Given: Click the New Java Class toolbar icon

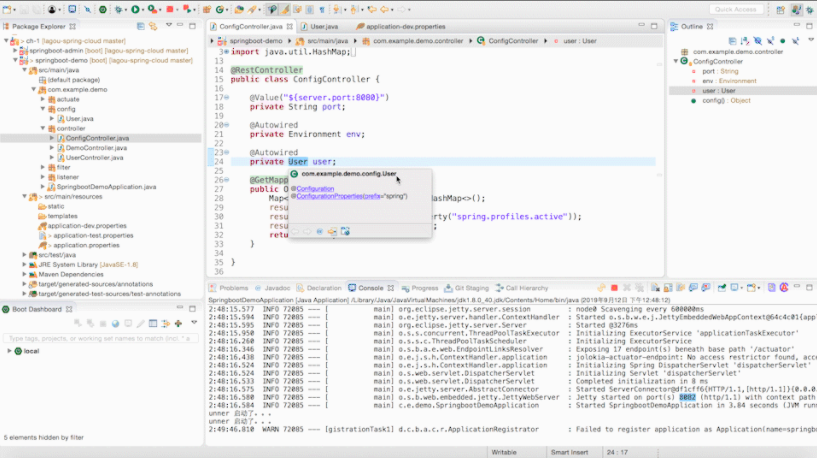Looking at the screenshot, I should (x=220, y=9).
